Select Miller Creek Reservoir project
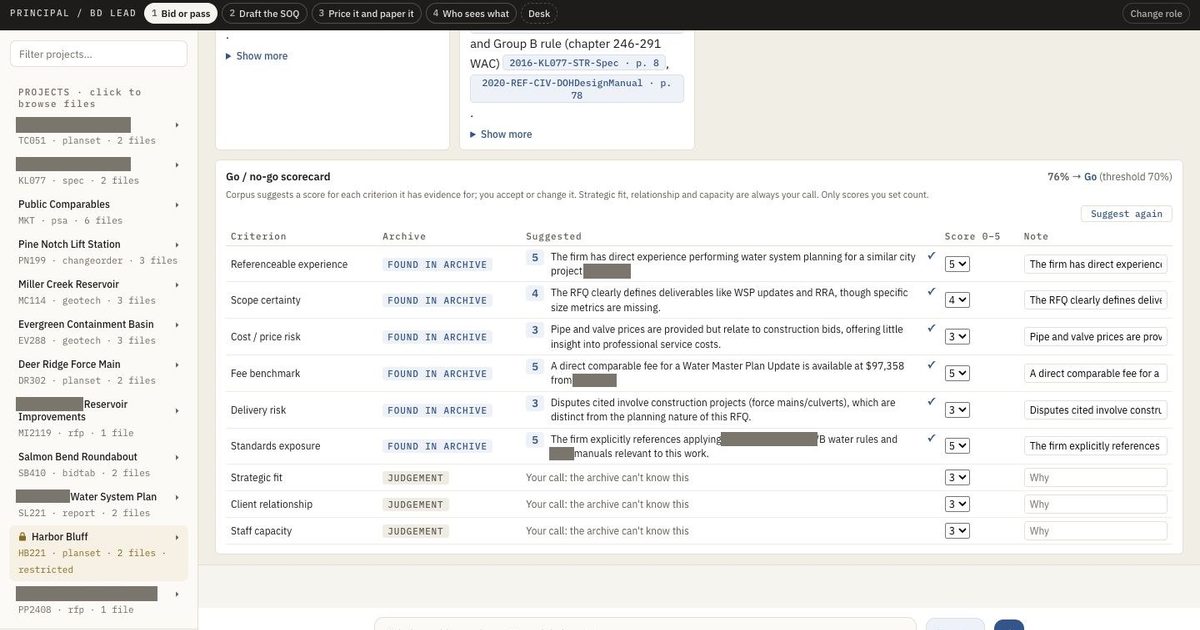This screenshot has width=1200, height=630. (99, 292)
